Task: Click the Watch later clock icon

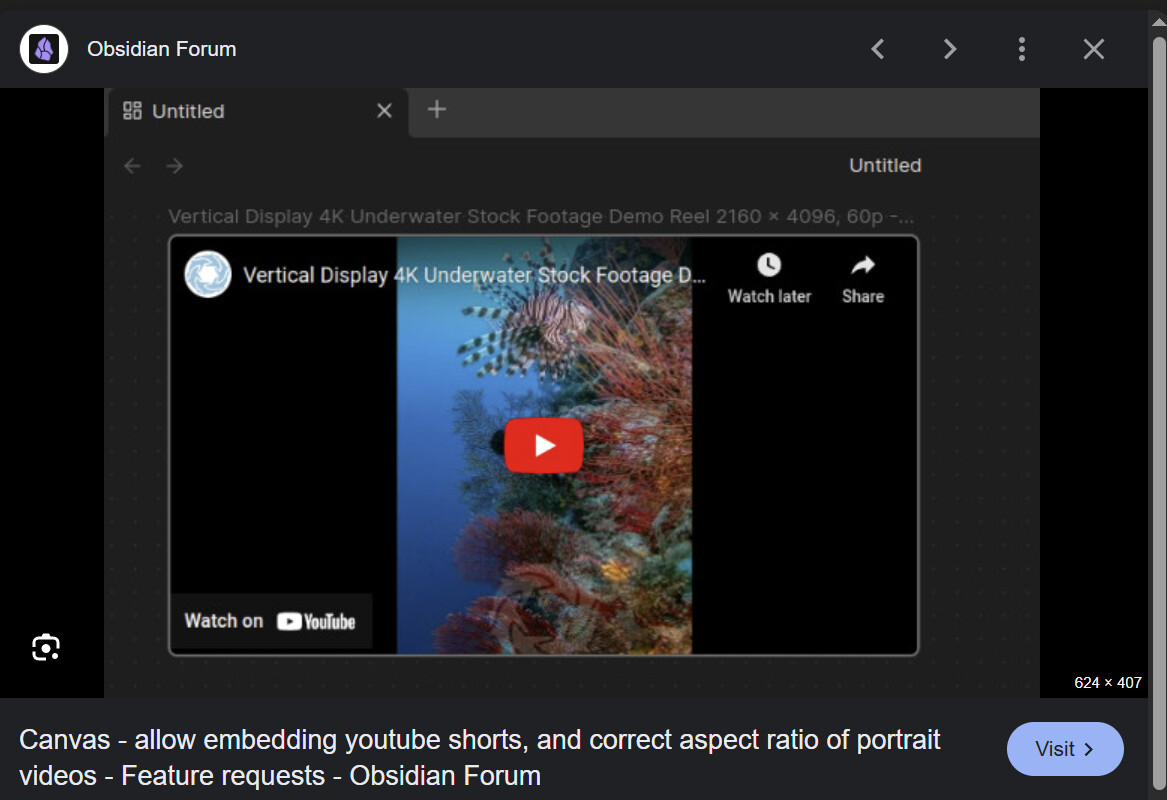Action: [x=769, y=265]
